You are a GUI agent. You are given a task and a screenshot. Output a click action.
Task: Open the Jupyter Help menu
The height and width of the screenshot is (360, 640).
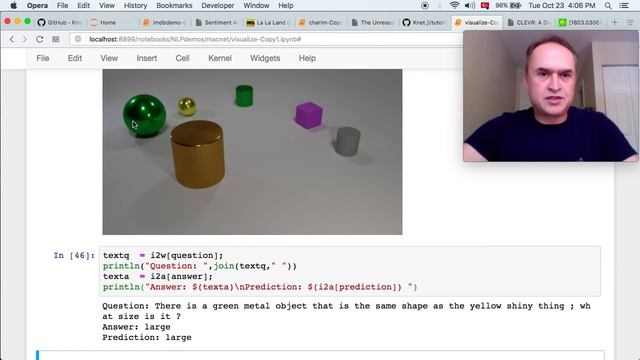click(x=307, y=58)
